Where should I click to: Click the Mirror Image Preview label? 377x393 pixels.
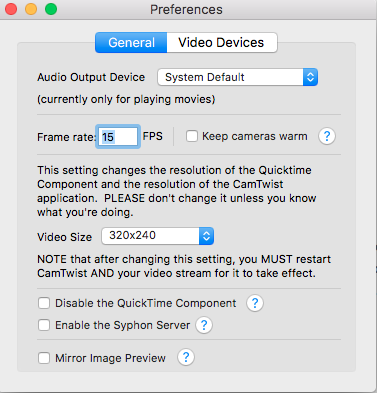click(110, 358)
